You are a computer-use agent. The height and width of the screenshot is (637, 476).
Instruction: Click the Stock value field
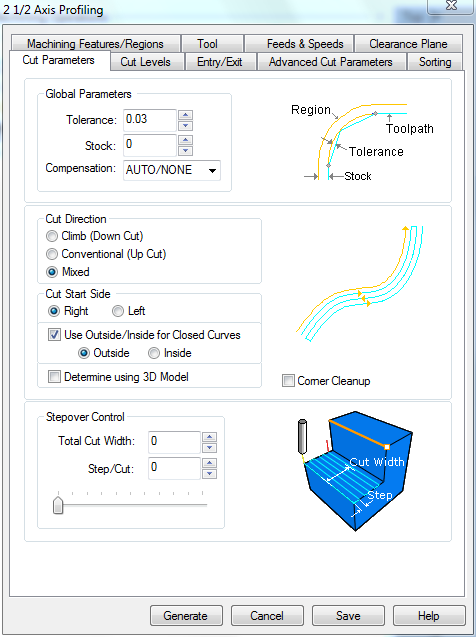click(x=150, y=145)
